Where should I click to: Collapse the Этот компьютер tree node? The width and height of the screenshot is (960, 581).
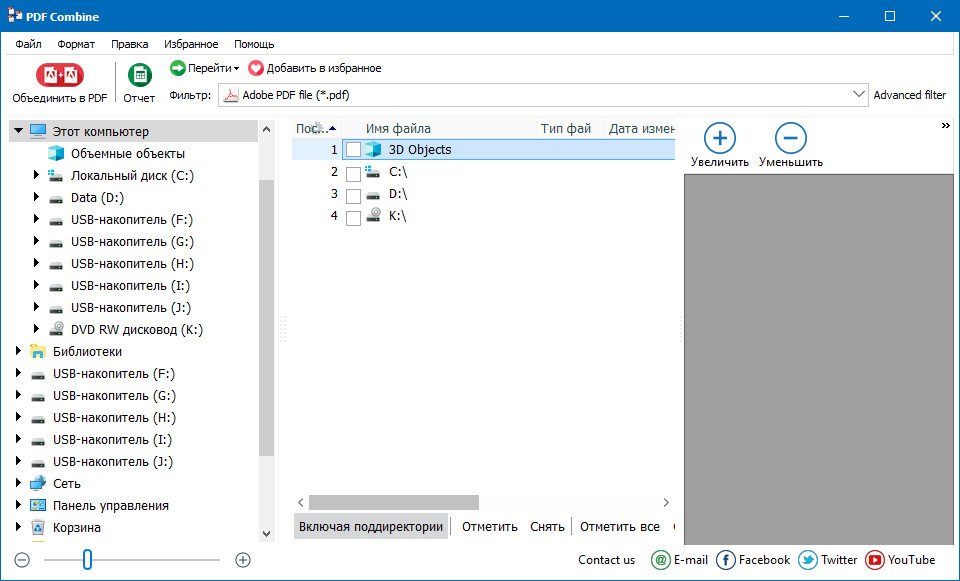point(18,130)
